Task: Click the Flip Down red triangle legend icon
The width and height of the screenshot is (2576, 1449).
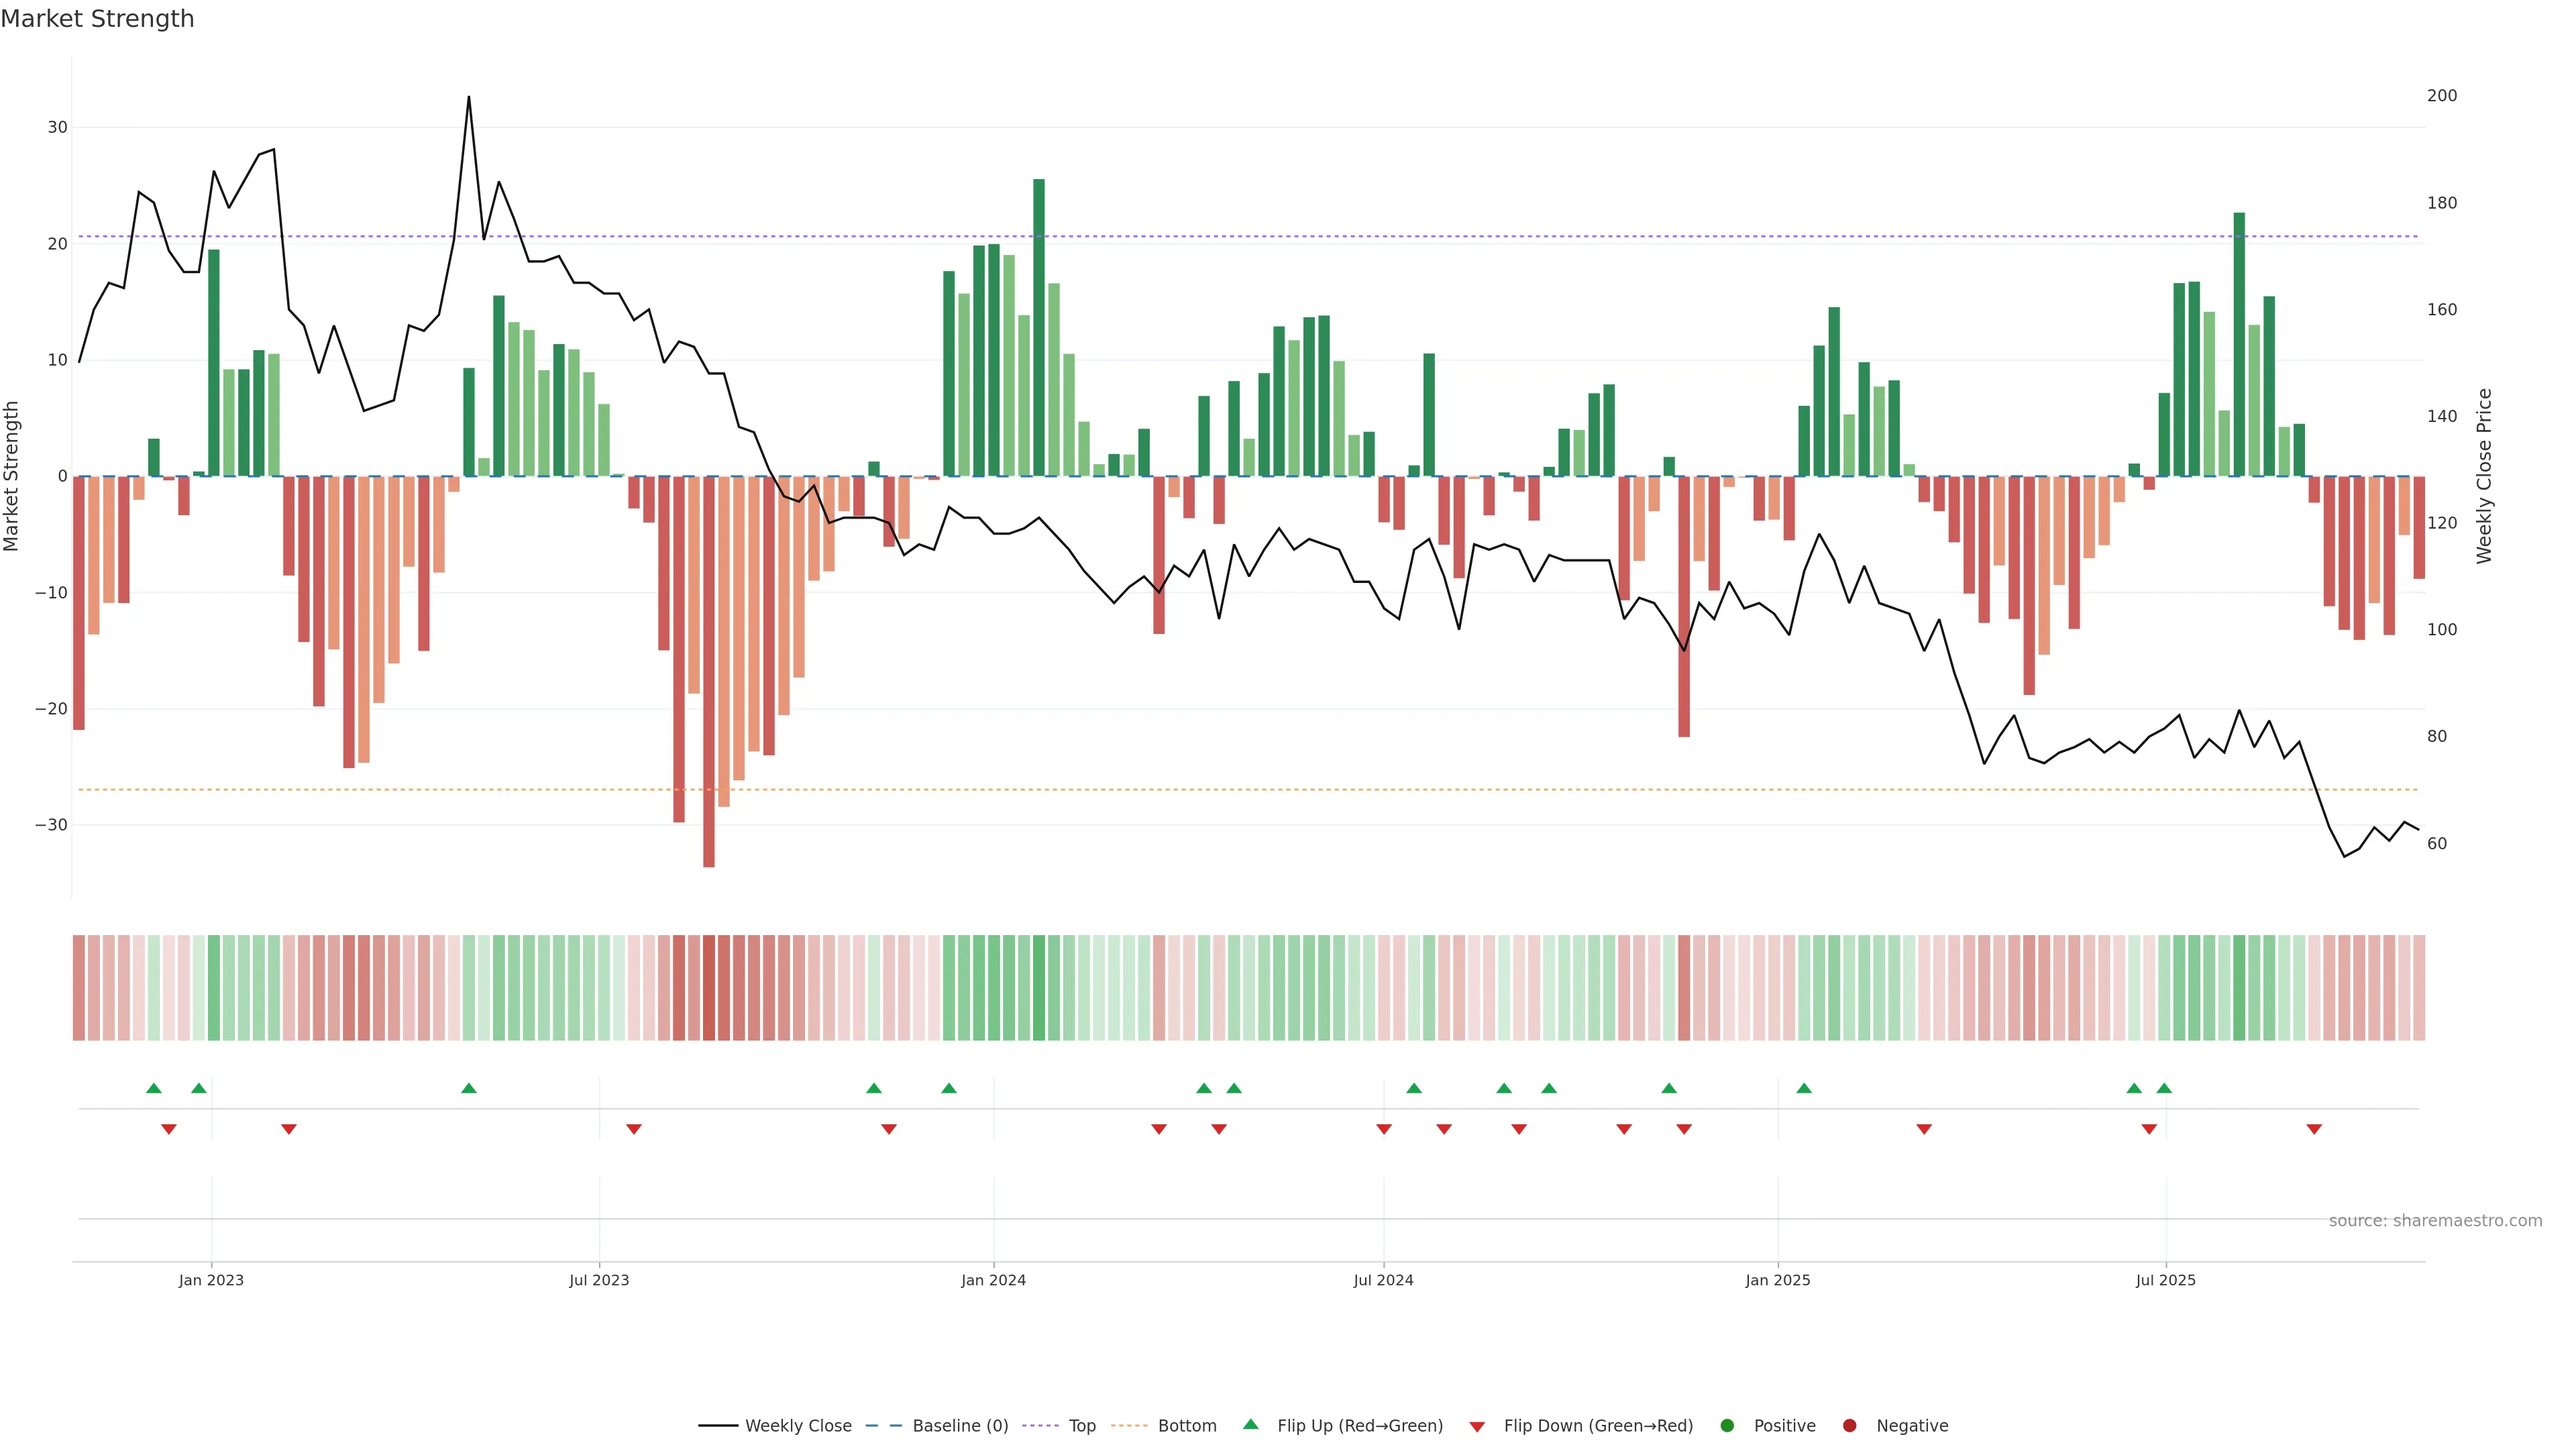Action: [1477, 1426]
